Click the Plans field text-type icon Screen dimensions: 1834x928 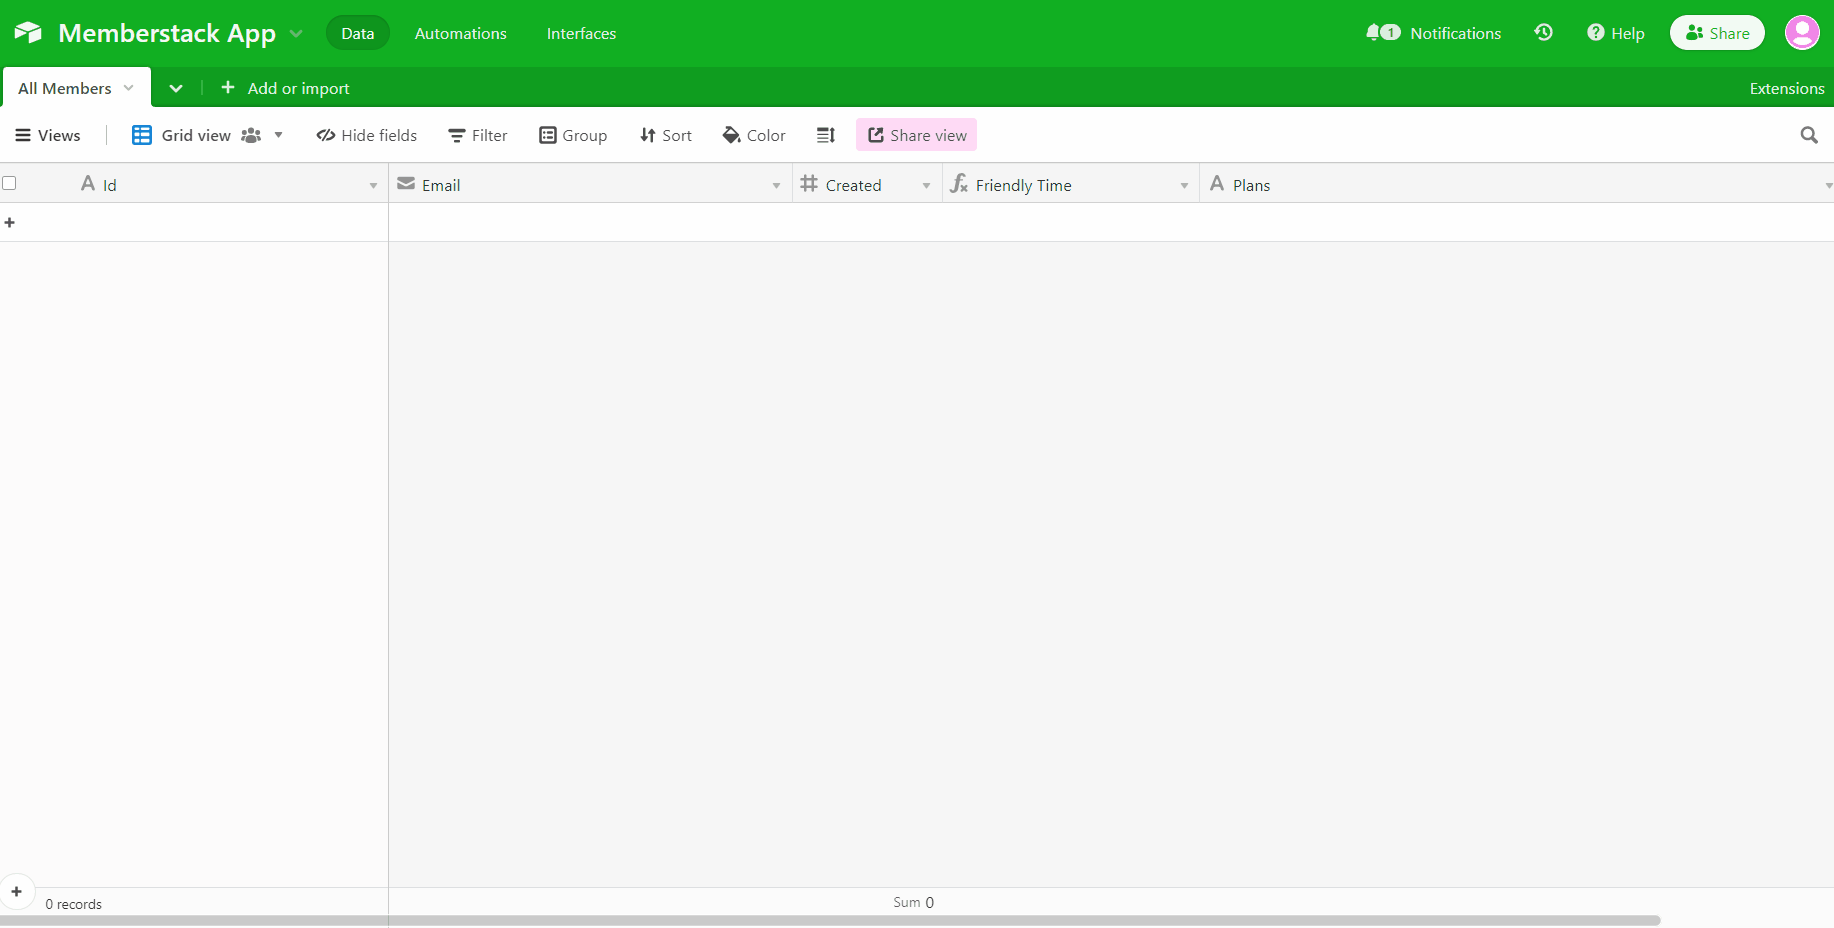click(x=1217, y=183)
